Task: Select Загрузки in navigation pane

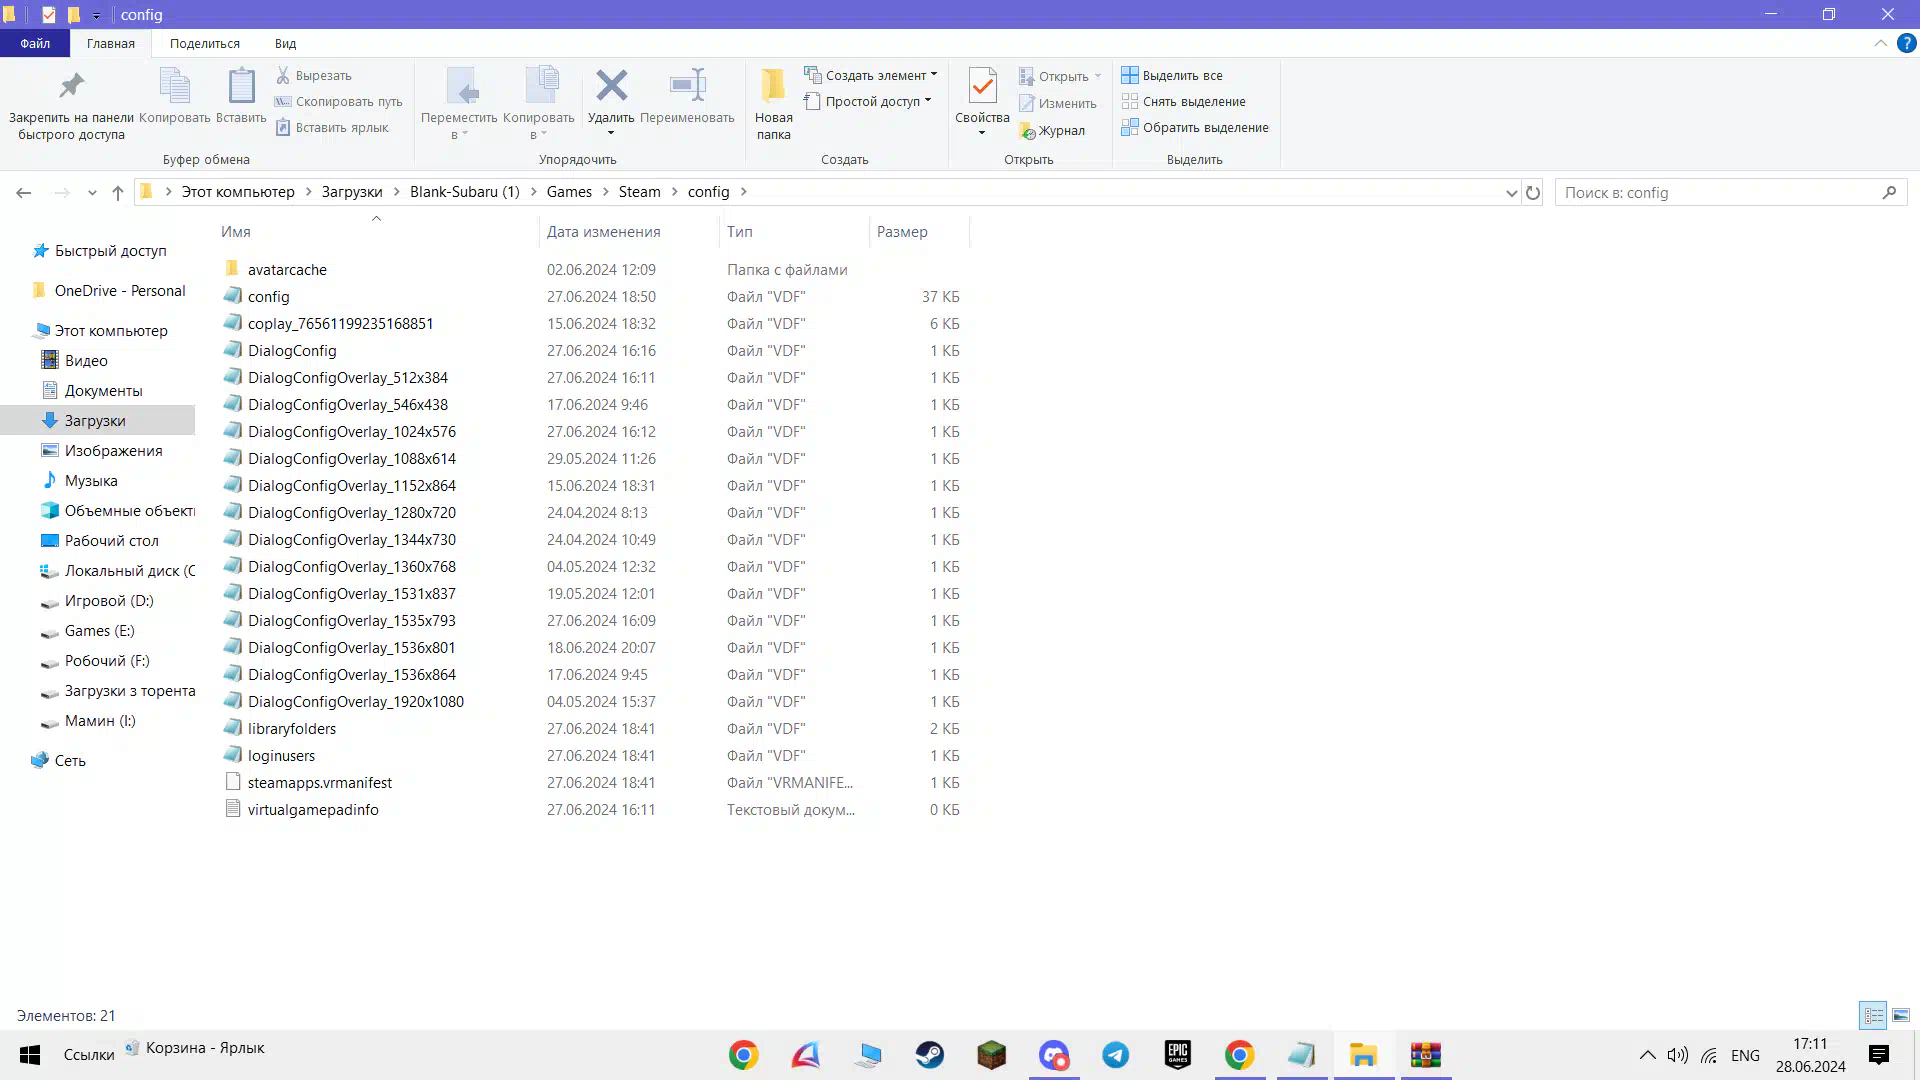Action: (x=95, y=420)
